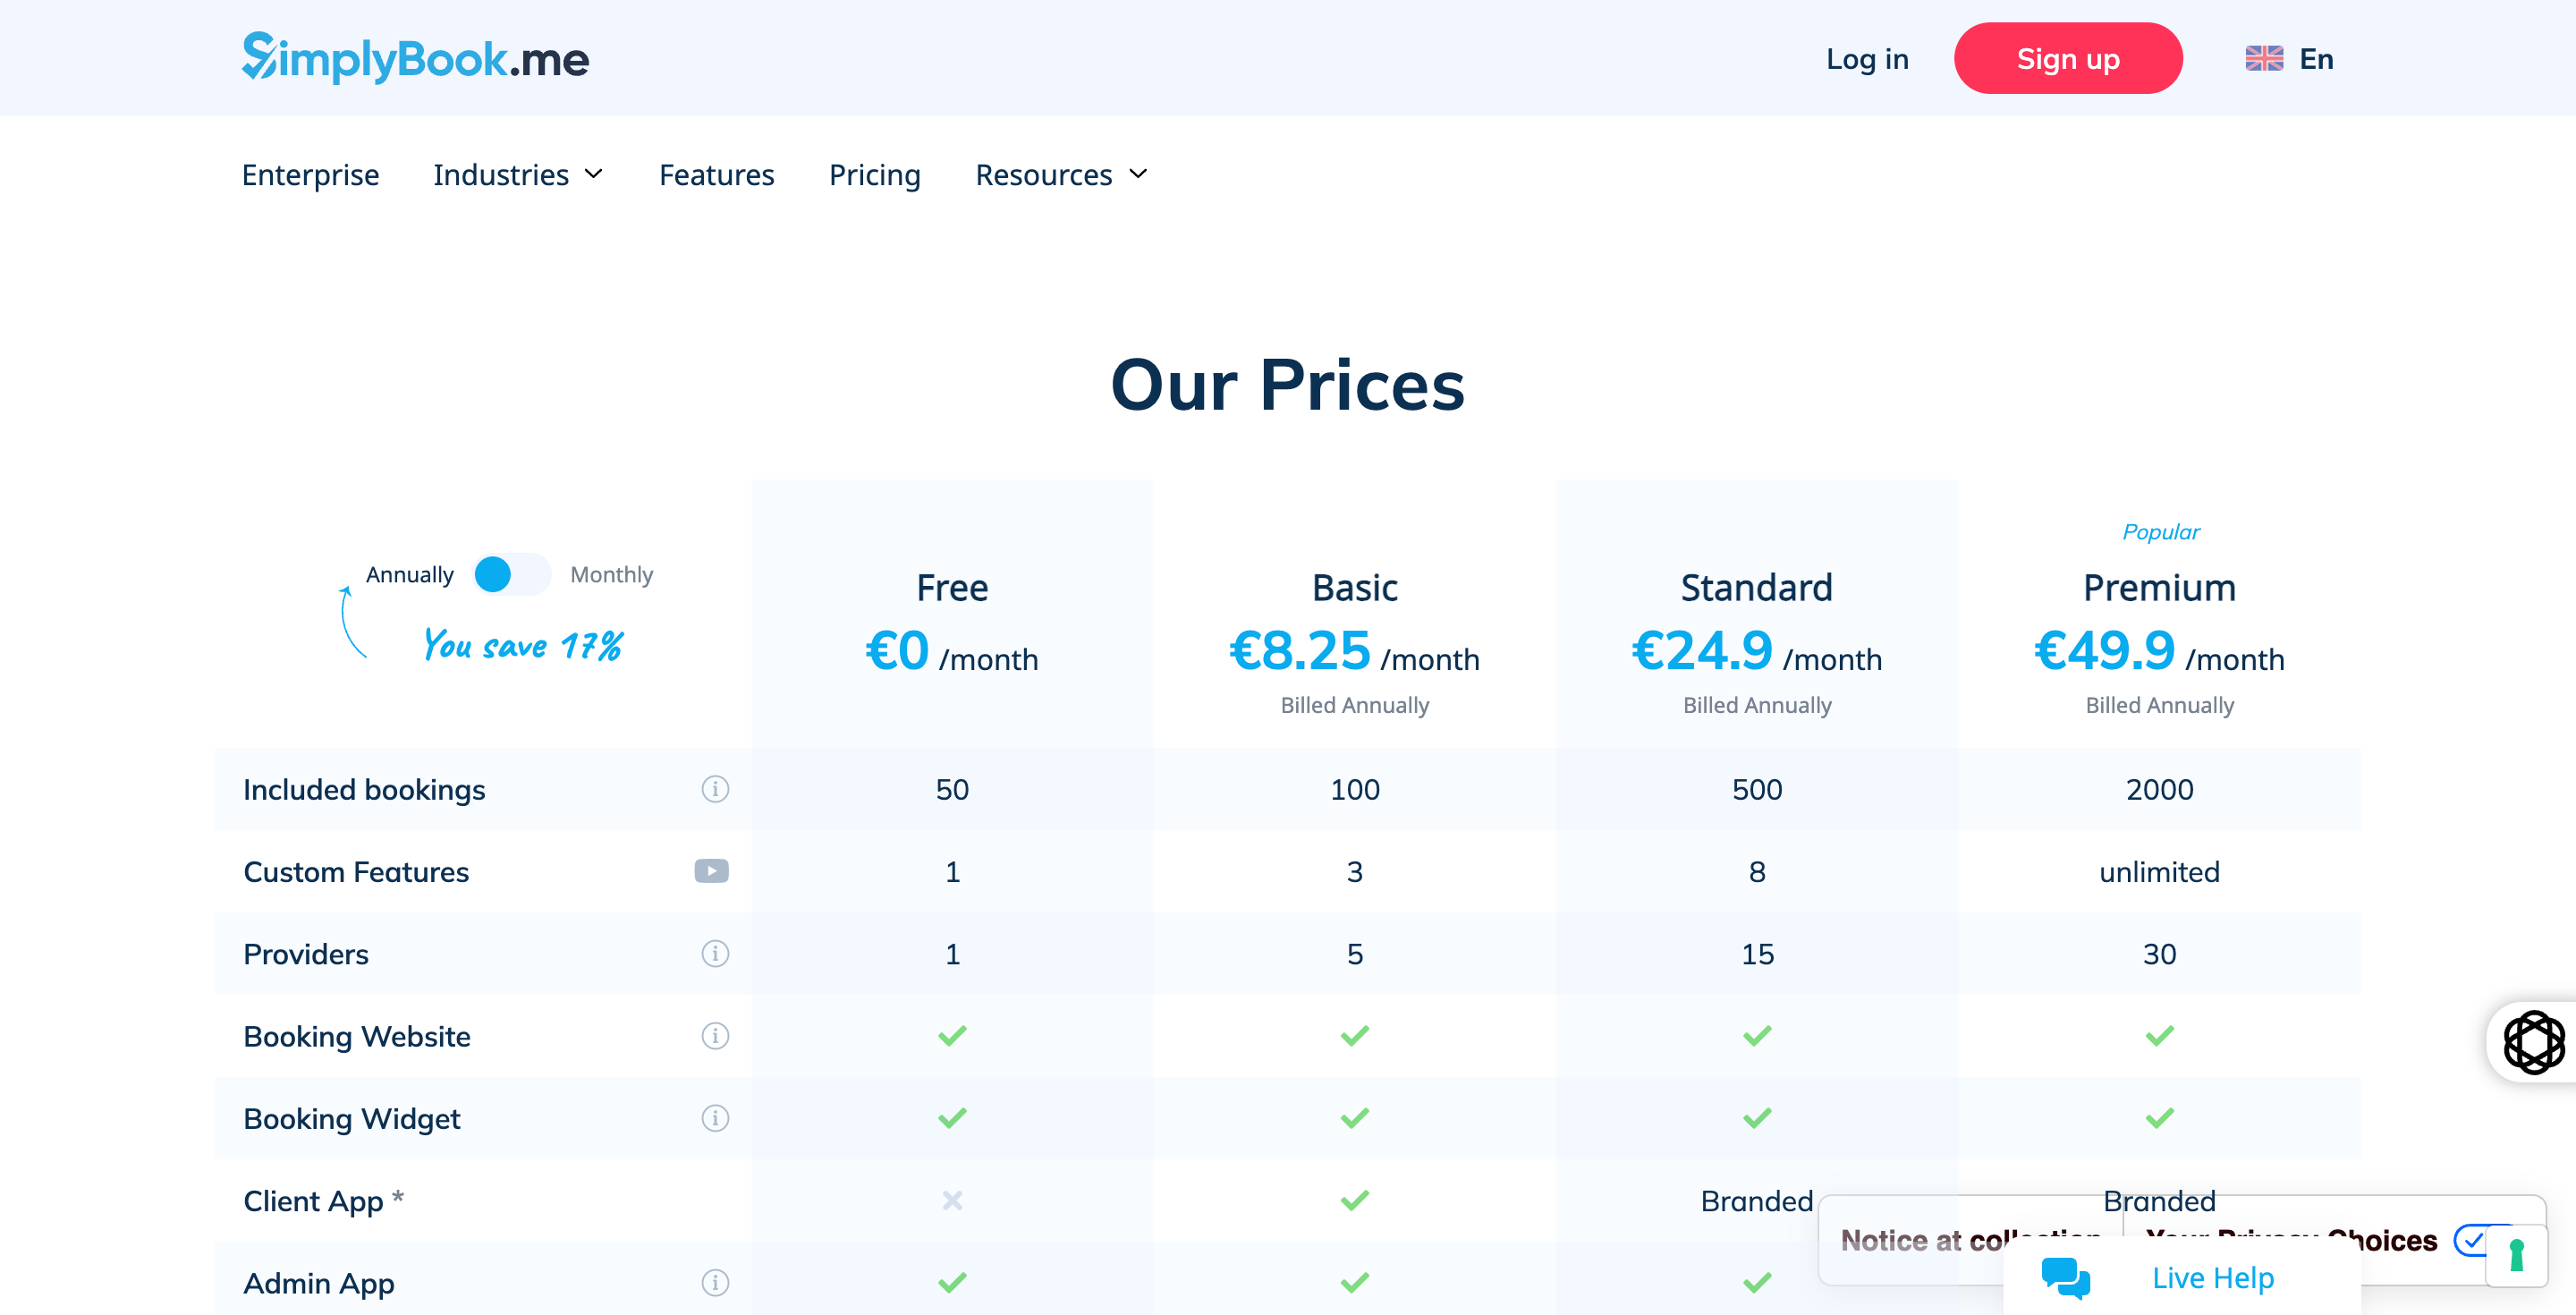2576x1315 pixels.
Task: Select the Annually billing label
Action: [x=409, y=575]
